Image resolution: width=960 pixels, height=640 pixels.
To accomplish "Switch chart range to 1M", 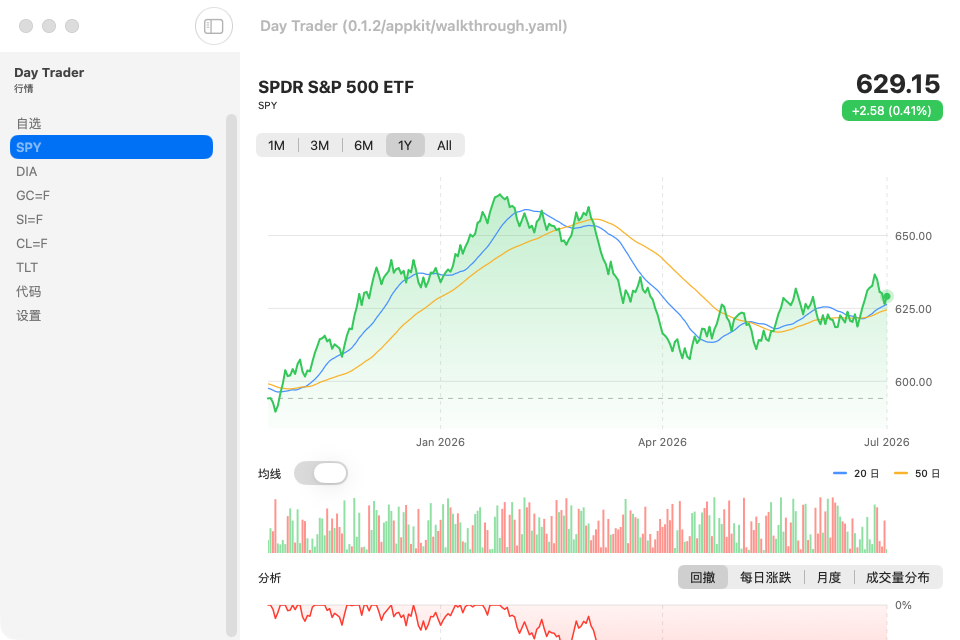I will coord(277,146).
